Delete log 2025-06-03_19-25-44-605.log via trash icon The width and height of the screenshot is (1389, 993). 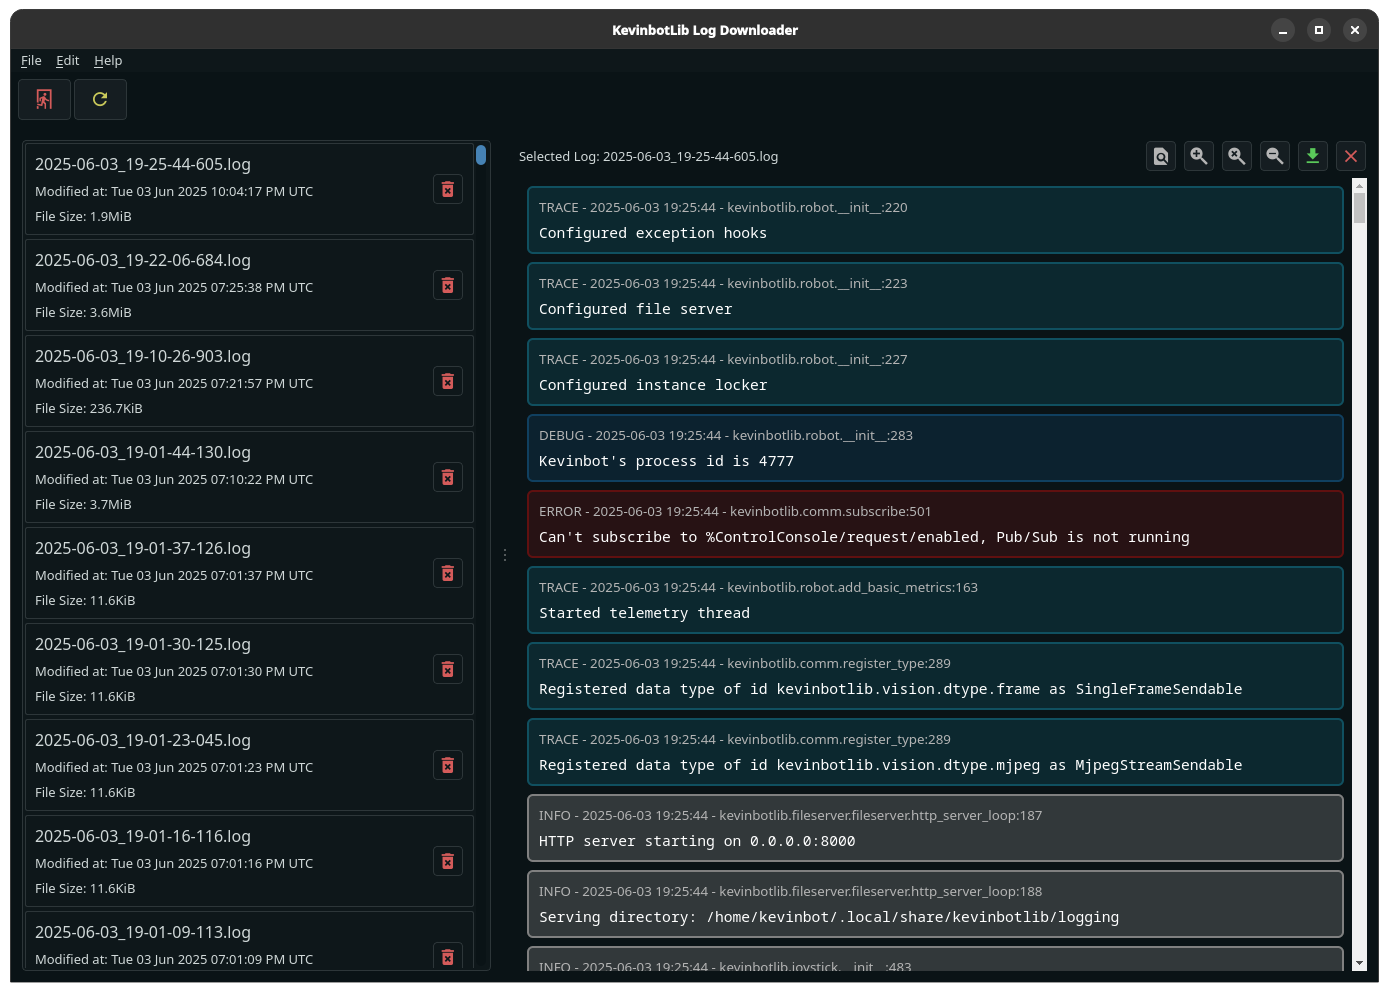448,189
